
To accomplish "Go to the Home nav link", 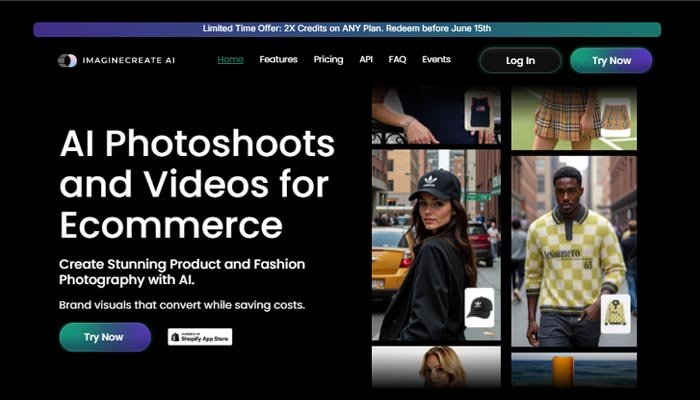I will [x=230, y=60].
